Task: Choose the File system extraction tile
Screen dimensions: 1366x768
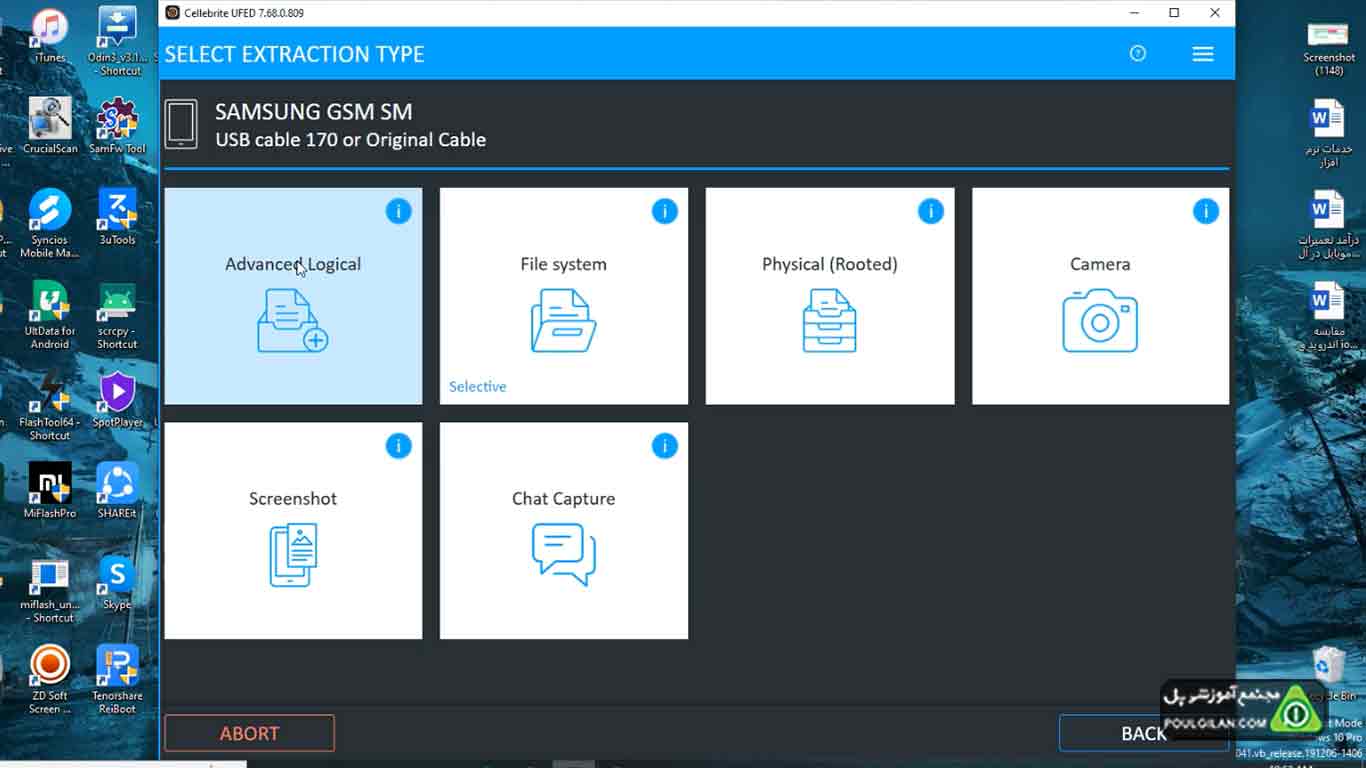Action: coord(564,296)
